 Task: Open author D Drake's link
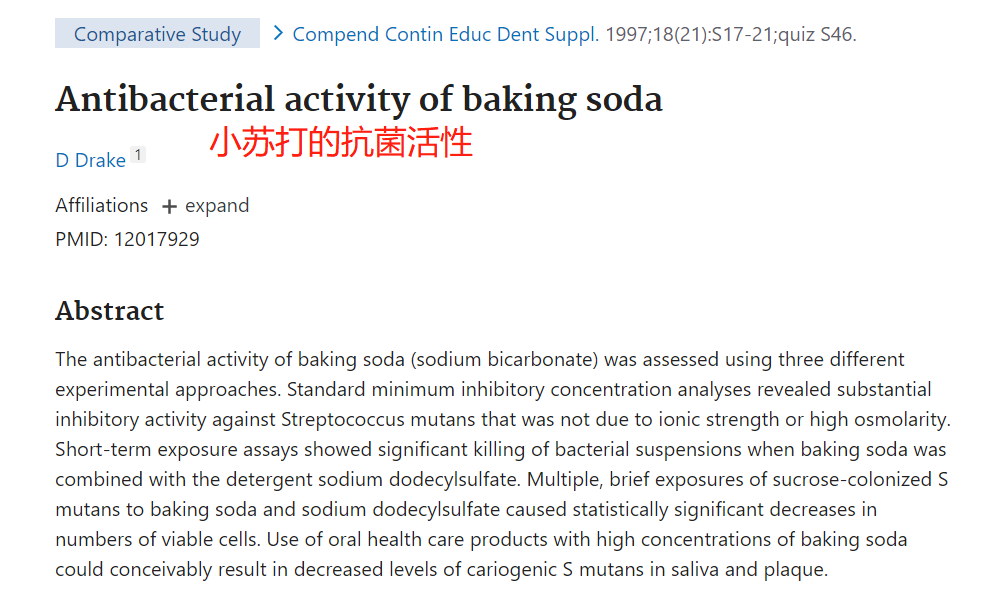(x=90, y=160)
